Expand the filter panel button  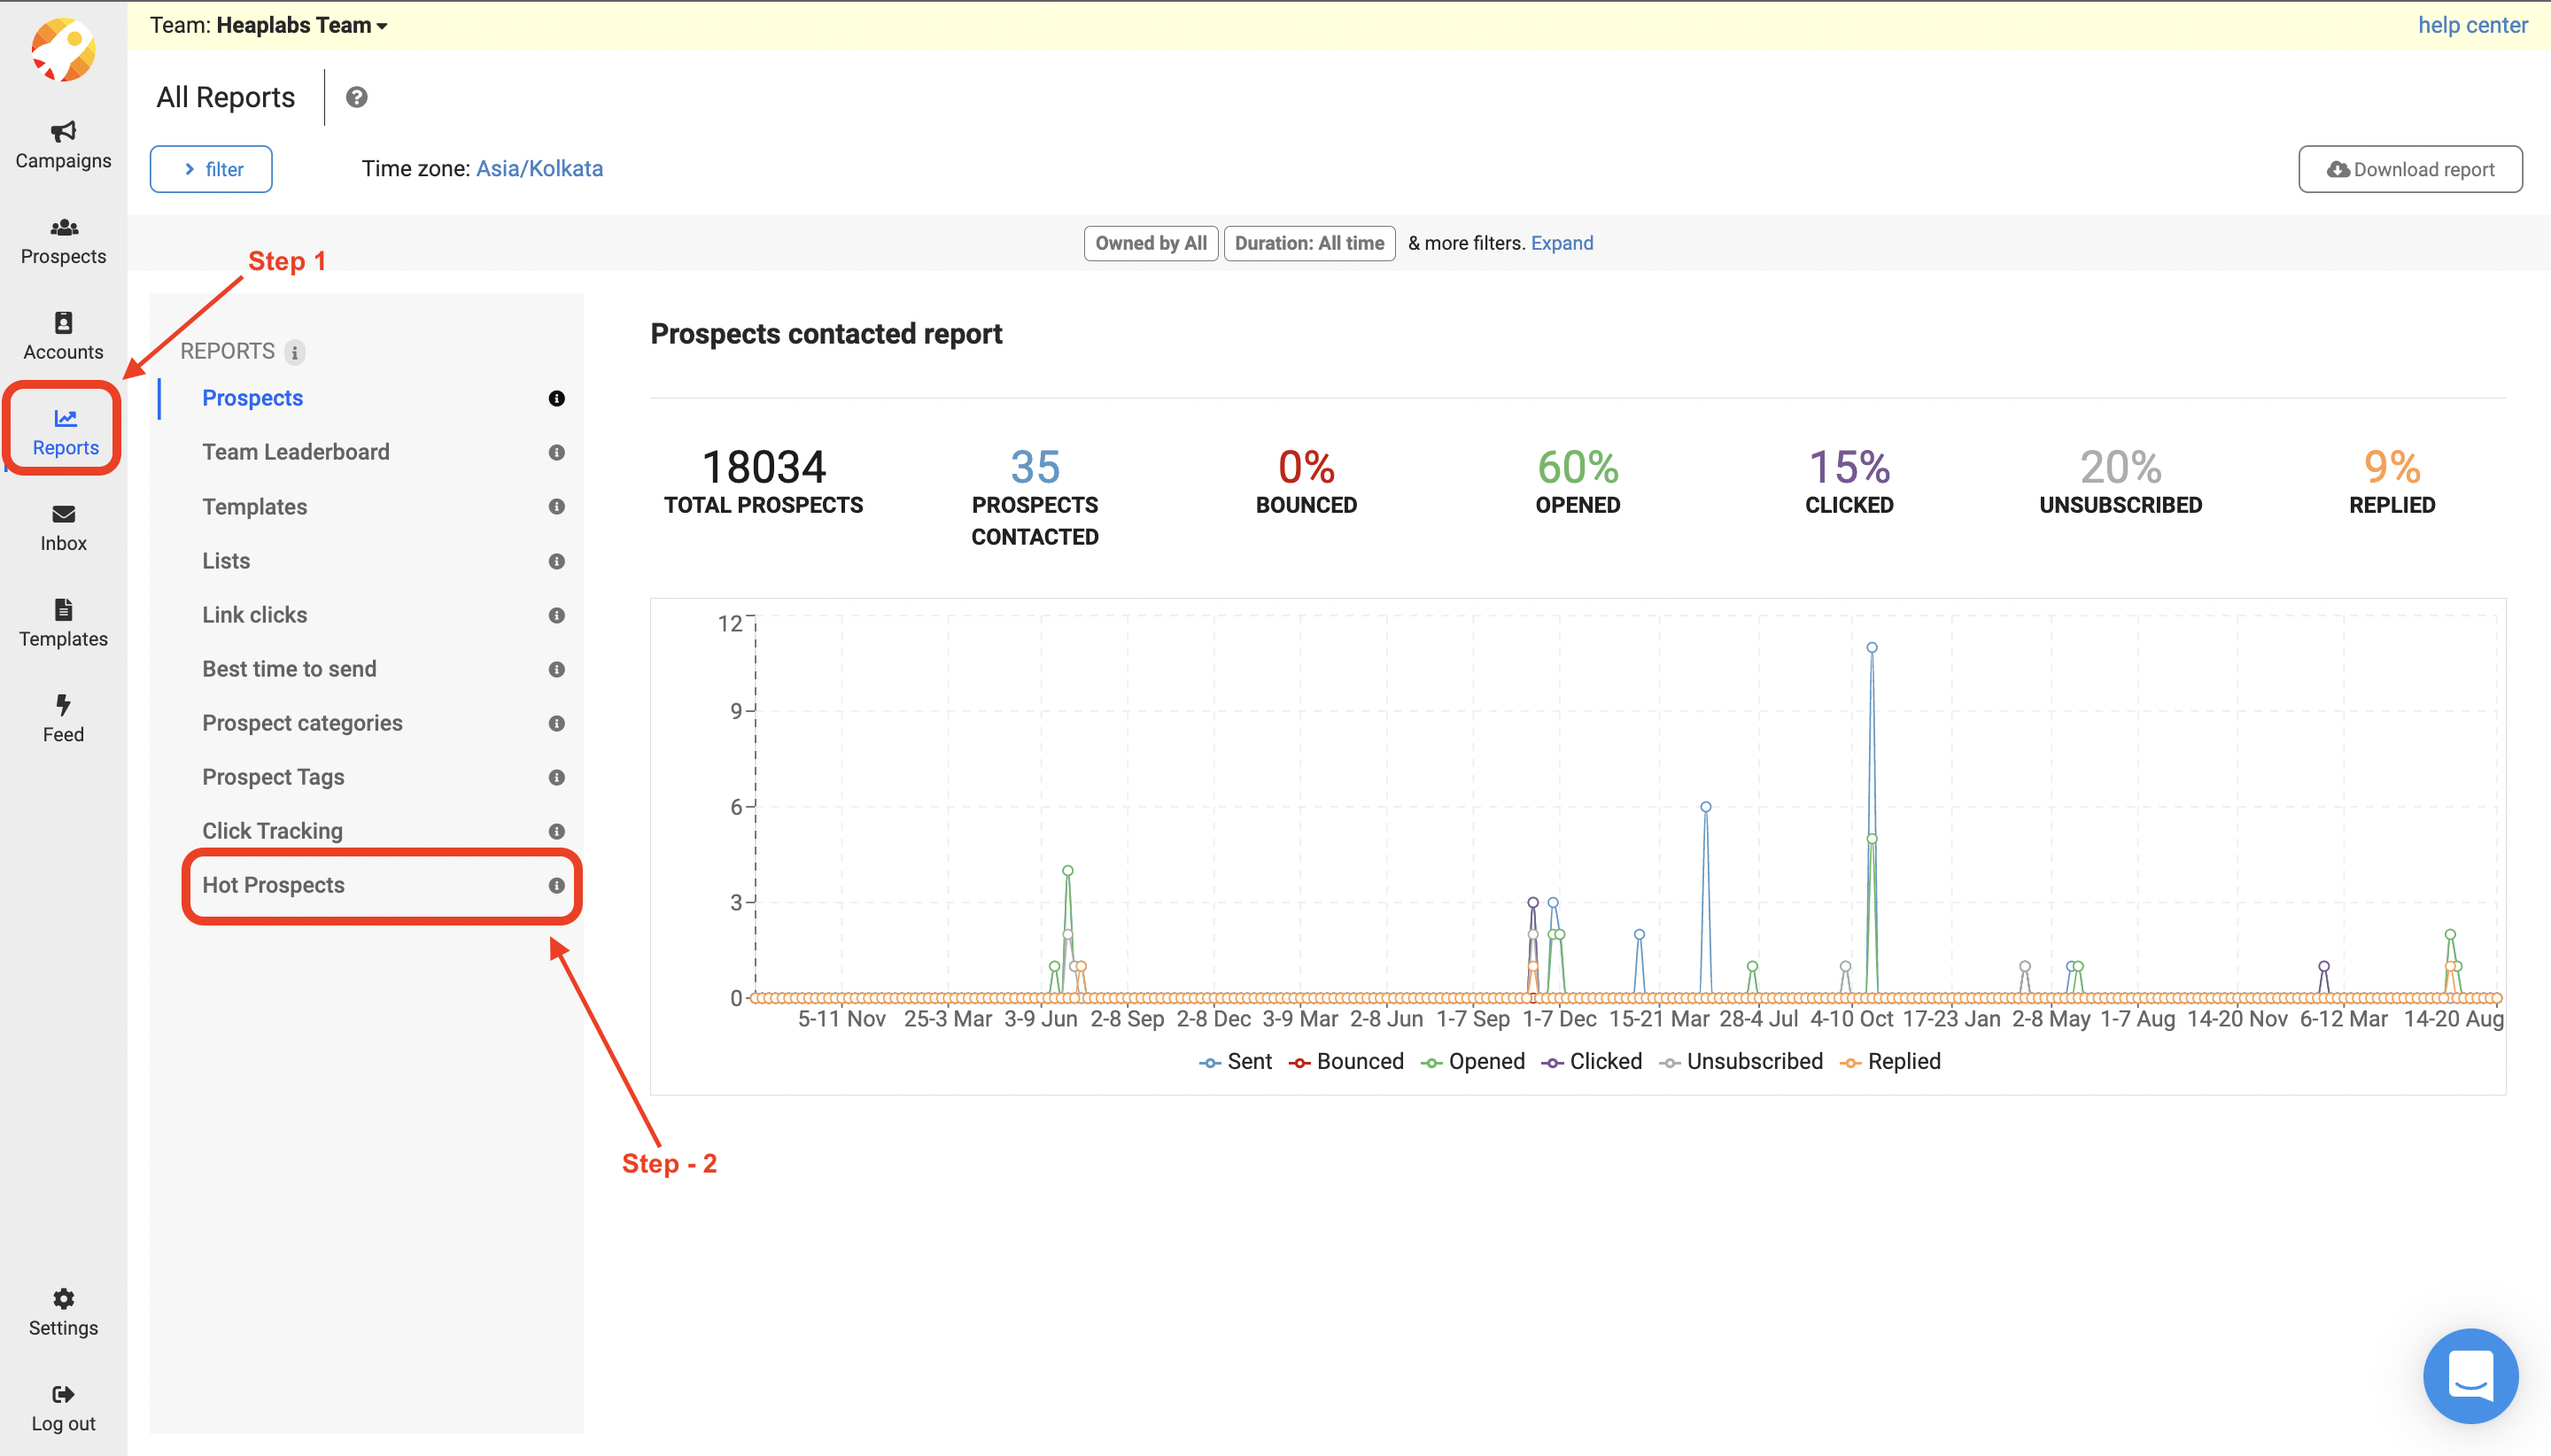[211, 169]
